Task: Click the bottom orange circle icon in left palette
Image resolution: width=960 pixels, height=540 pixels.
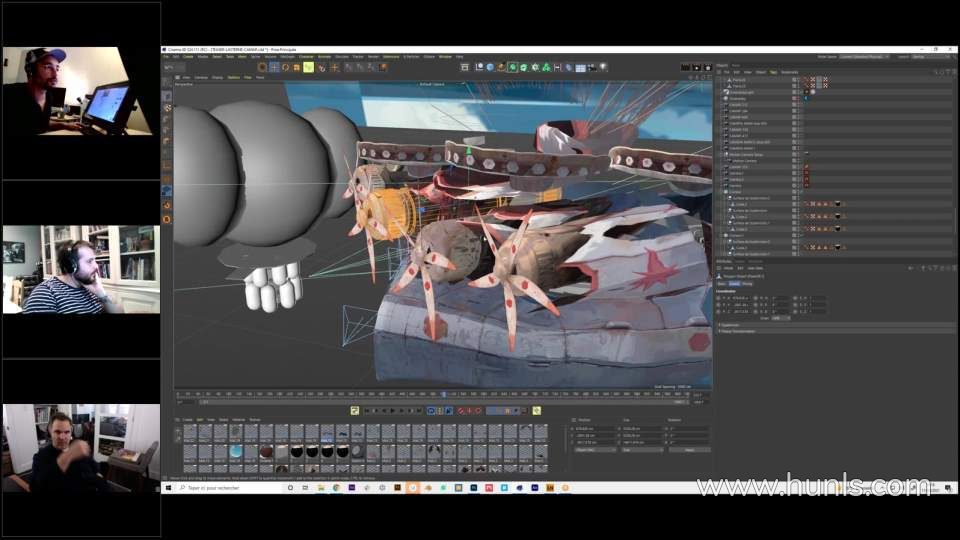Action: click(167, 219)
